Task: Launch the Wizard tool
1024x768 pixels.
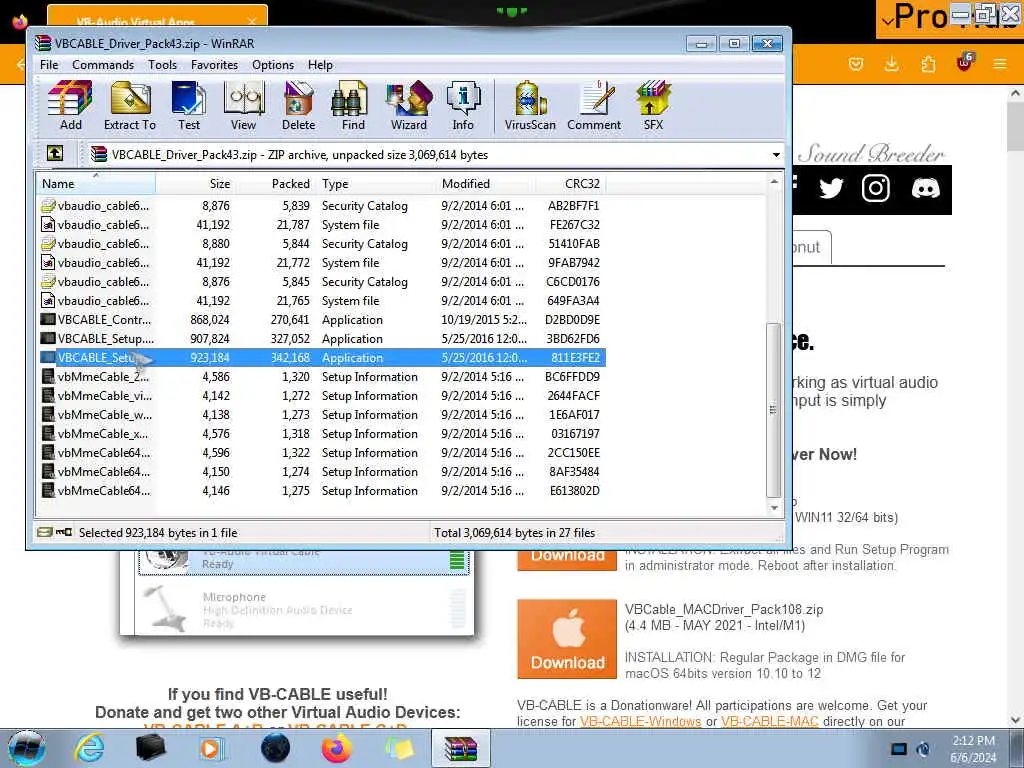Action: (409, 106)
